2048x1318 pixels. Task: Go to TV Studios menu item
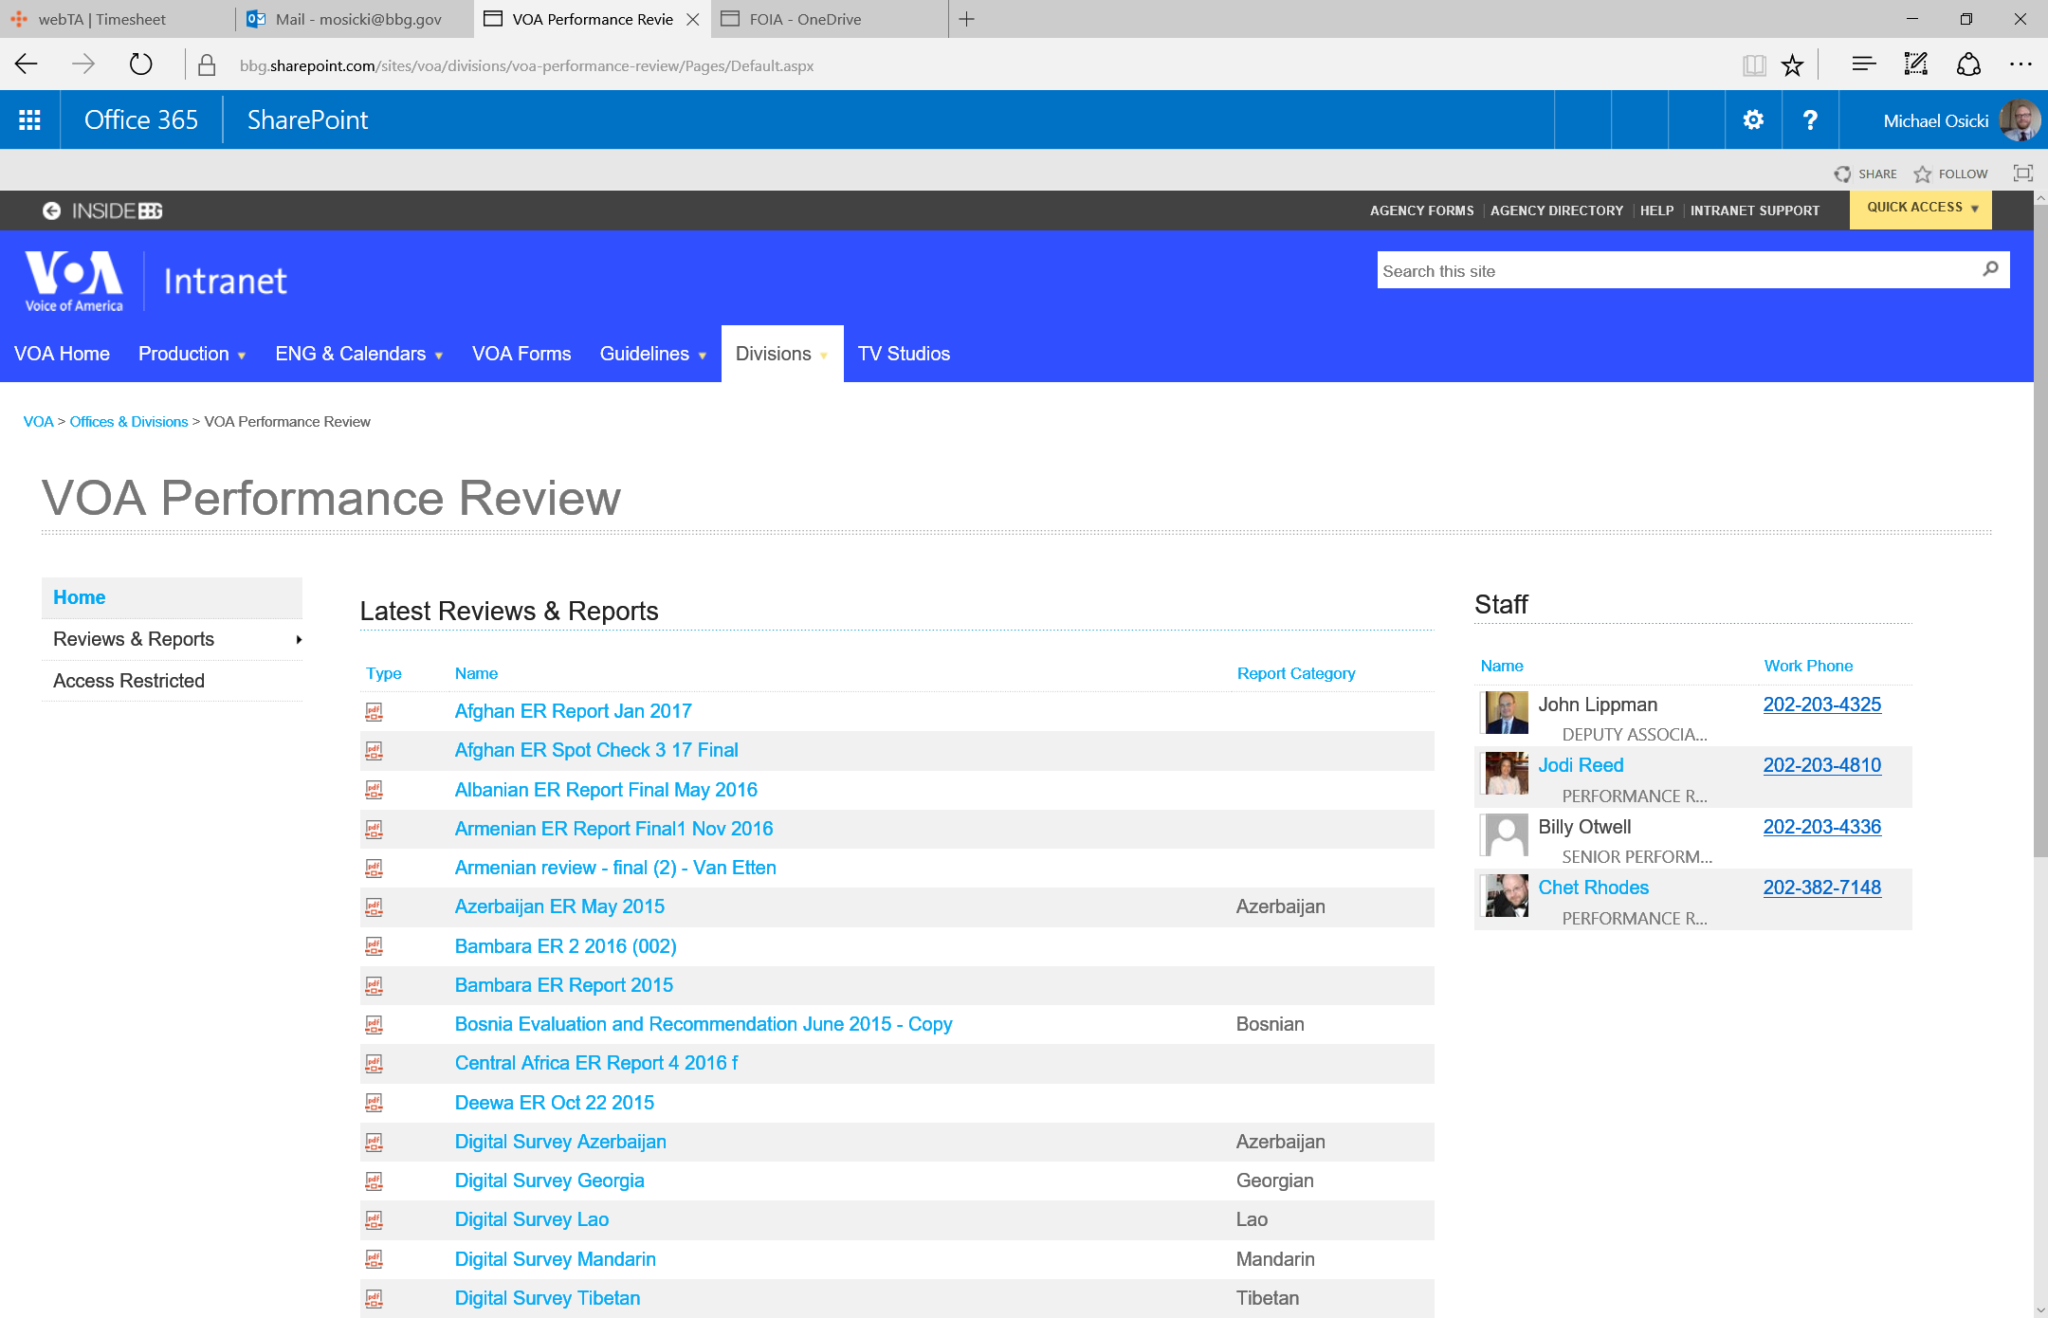point(903,354)
